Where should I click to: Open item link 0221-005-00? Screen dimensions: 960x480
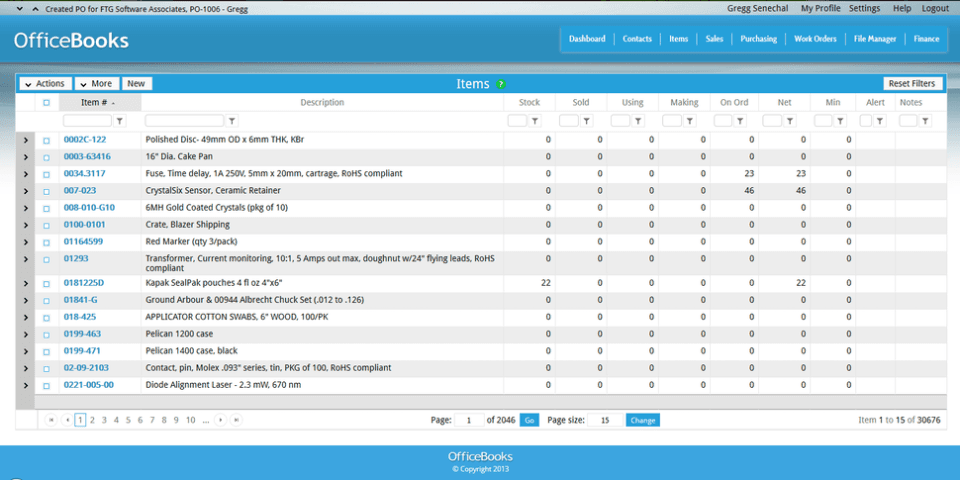point(89,385)
